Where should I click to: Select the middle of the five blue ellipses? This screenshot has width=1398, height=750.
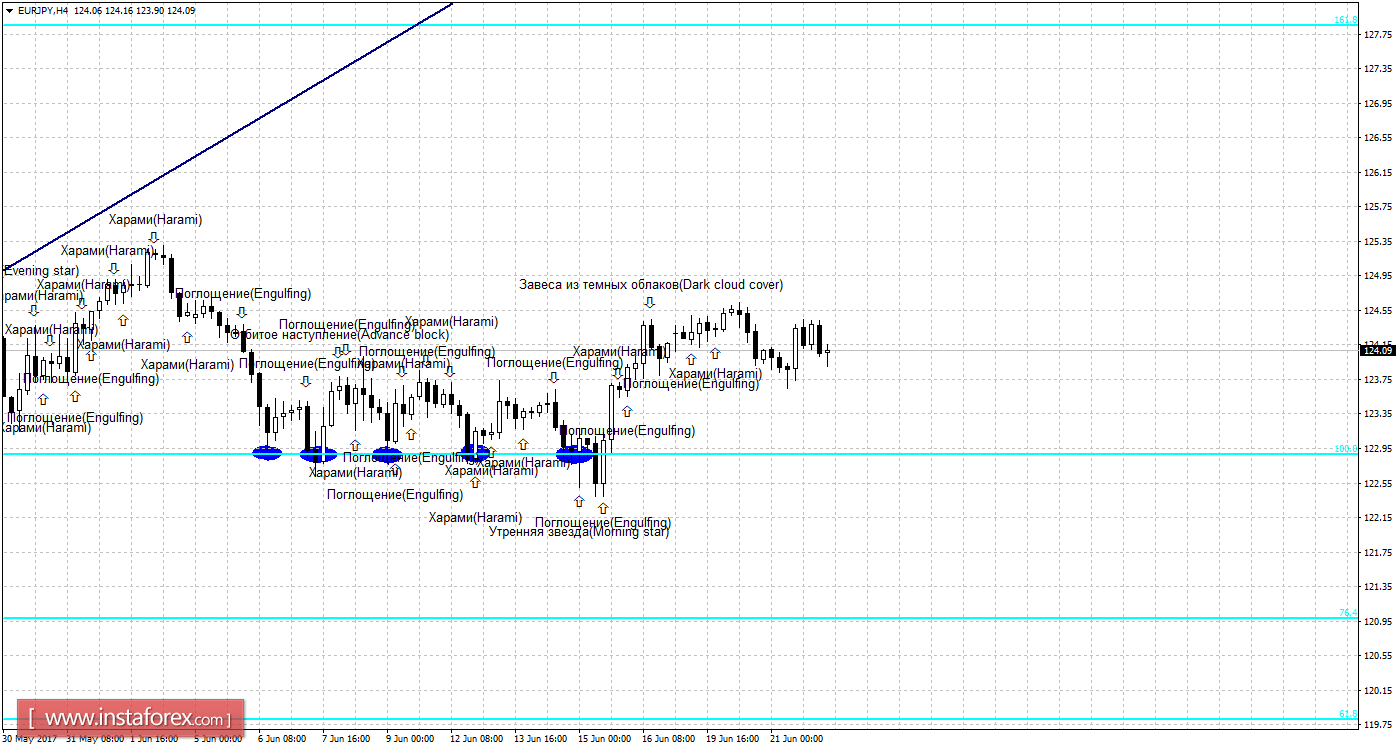coord(387,455)
